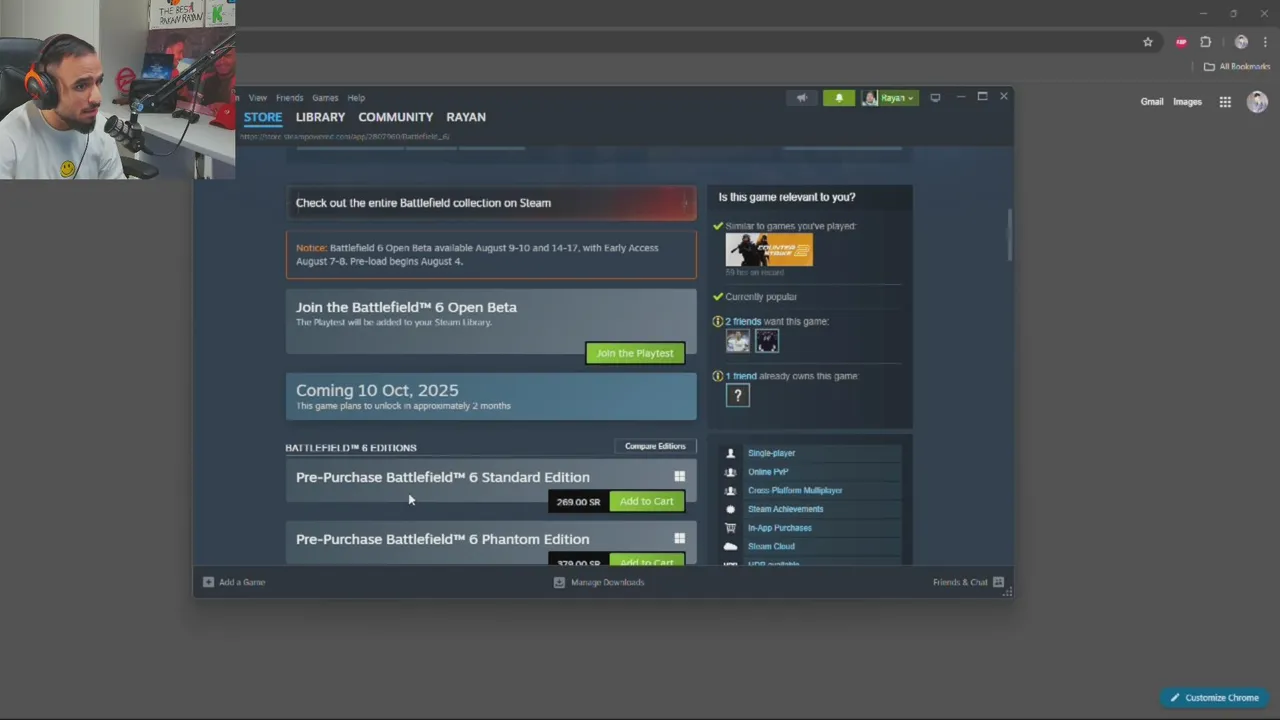Screen dimensions: 1280x720
Task: Open Gmail link in Chrome window
Action: point(1152,102)
